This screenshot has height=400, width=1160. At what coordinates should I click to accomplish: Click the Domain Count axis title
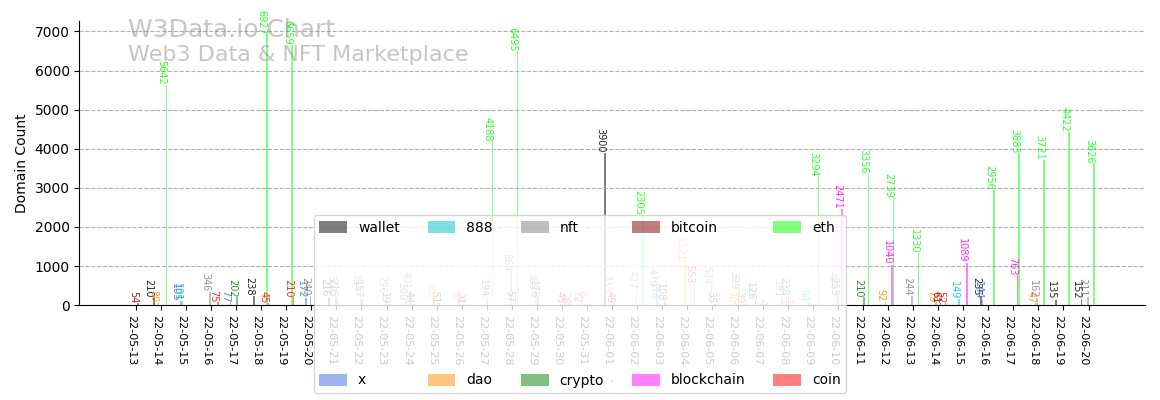tap(21, 163)
